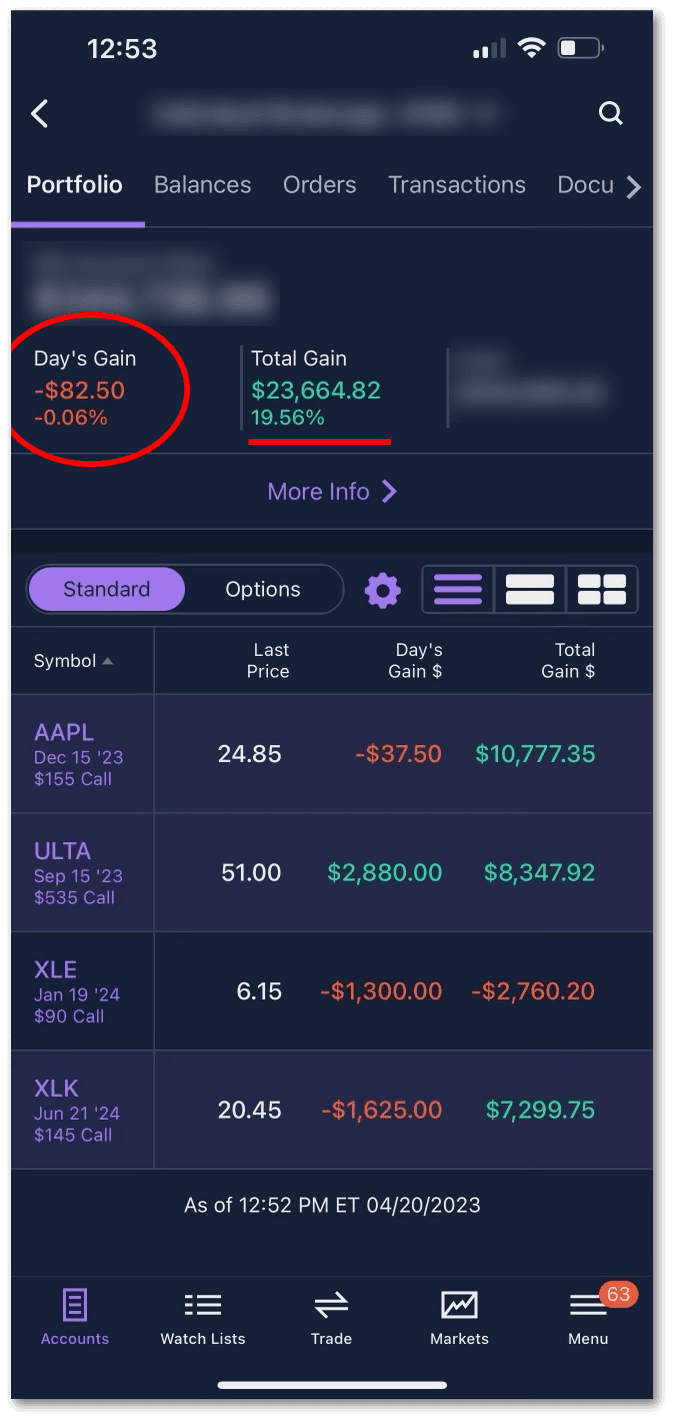Open the Transactions tab
This screenshot has height=1420, width=673.
(x=456, y=185)
